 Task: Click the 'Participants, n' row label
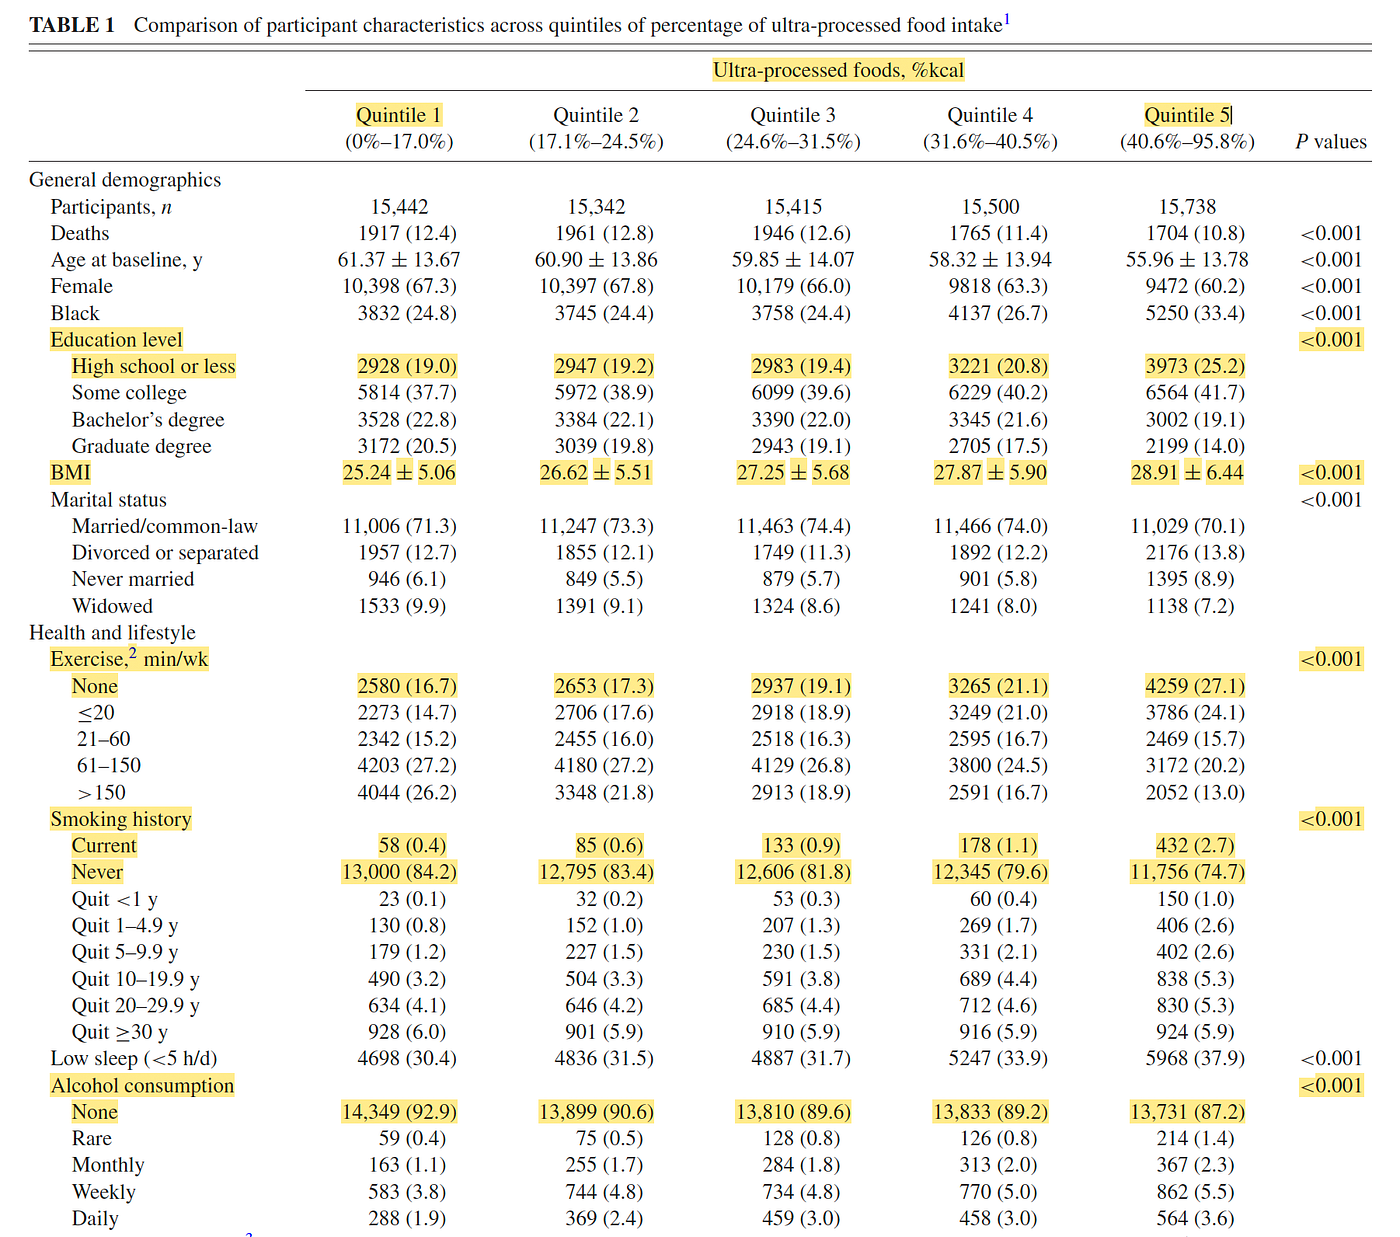(x=111, y=207)
